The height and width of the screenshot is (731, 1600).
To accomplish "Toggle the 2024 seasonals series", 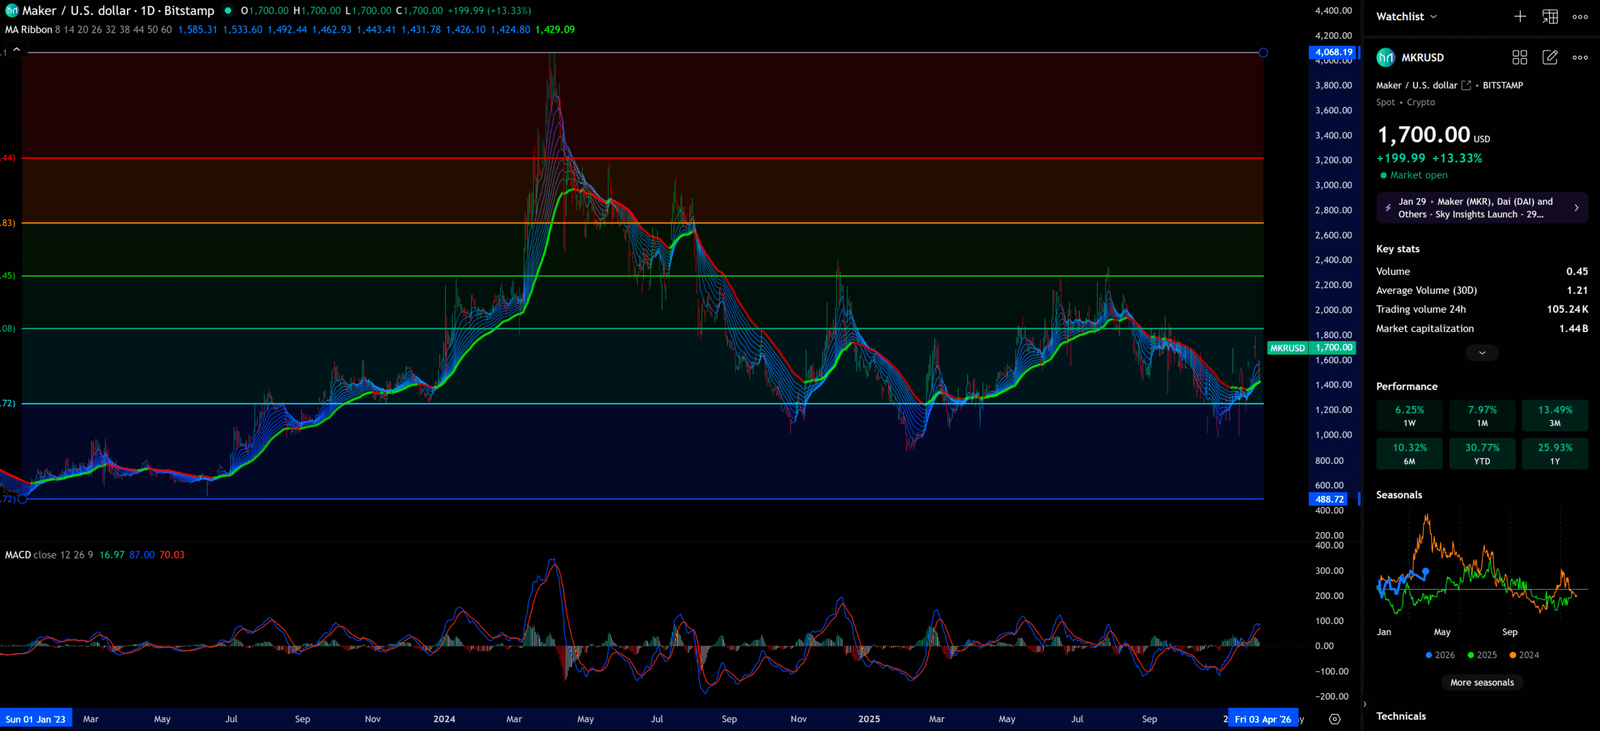I will tap(1524, 655).
